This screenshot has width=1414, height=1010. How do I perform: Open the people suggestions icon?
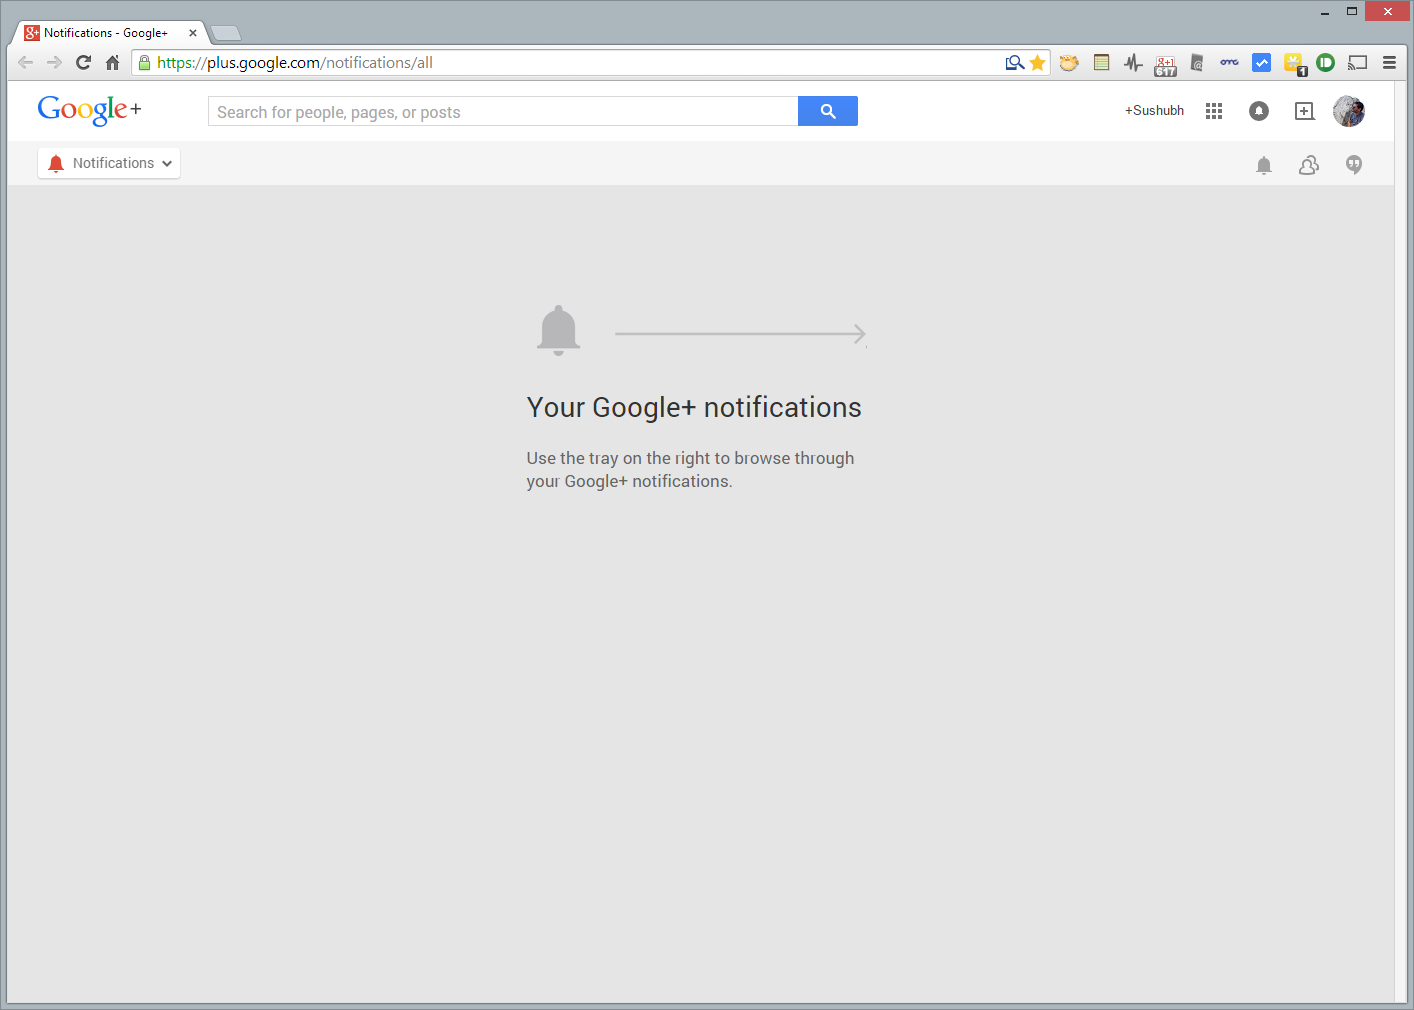(x=1308, y=165)
